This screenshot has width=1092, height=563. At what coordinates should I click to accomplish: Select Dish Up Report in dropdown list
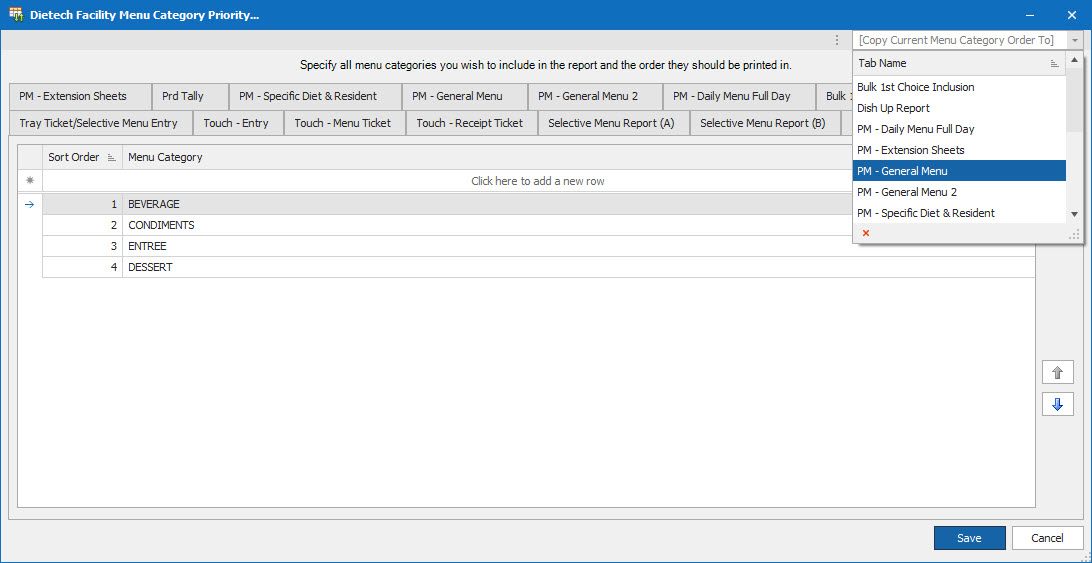click(x=959, y=108)
